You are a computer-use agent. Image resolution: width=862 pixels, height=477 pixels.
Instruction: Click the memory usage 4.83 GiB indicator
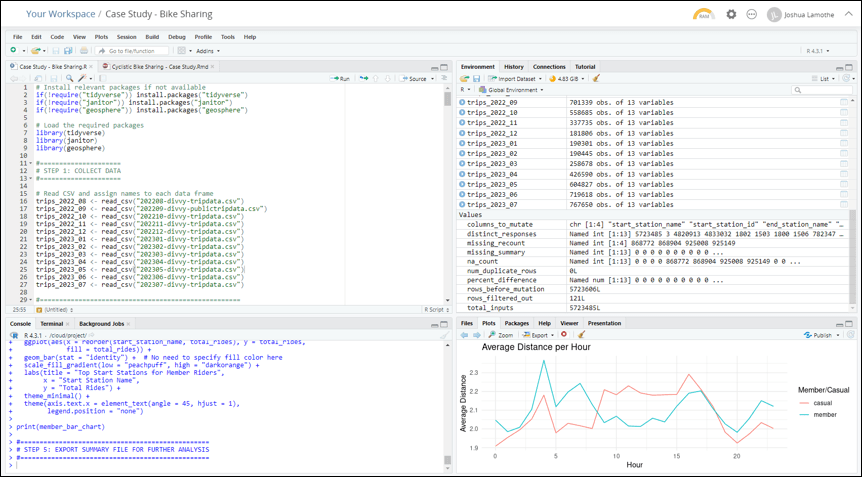(x=564, y=78)
